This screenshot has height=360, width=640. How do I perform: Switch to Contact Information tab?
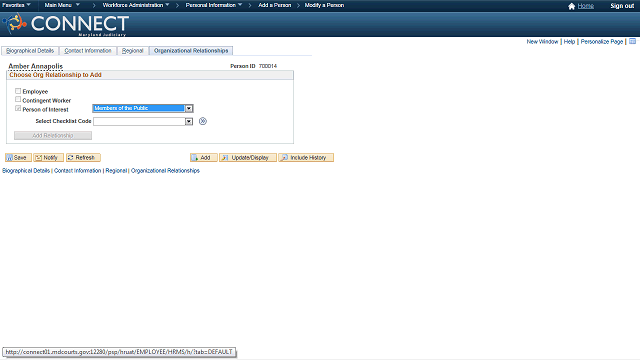tap(88, 51)
